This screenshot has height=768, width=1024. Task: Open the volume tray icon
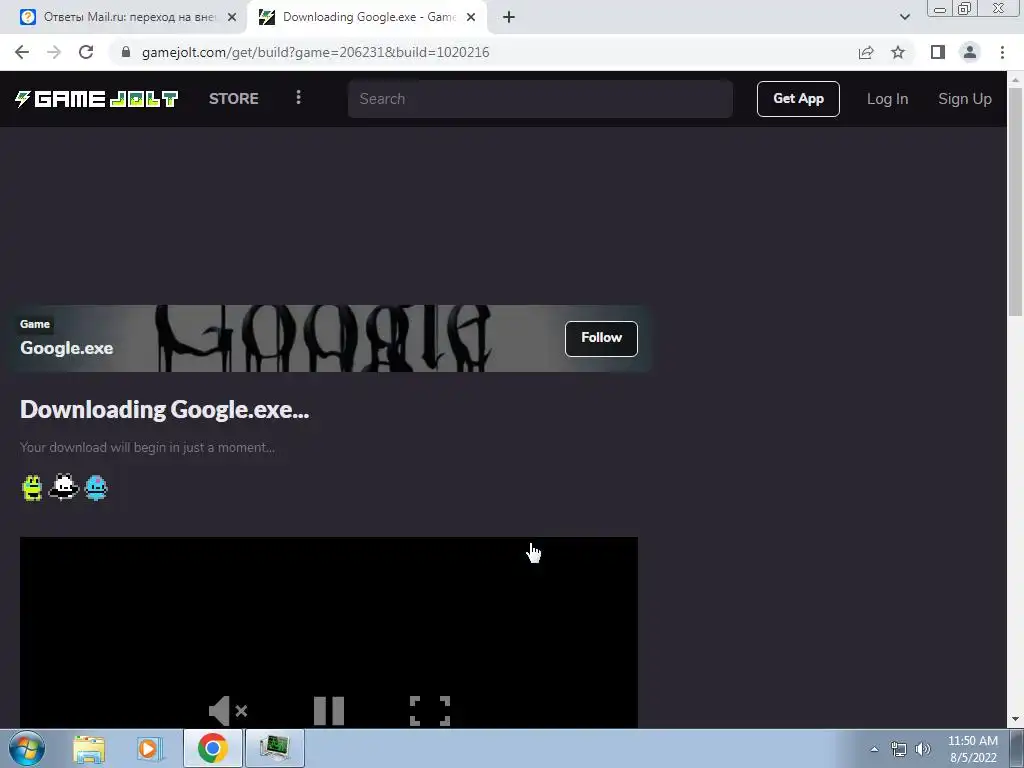point(923,749)
